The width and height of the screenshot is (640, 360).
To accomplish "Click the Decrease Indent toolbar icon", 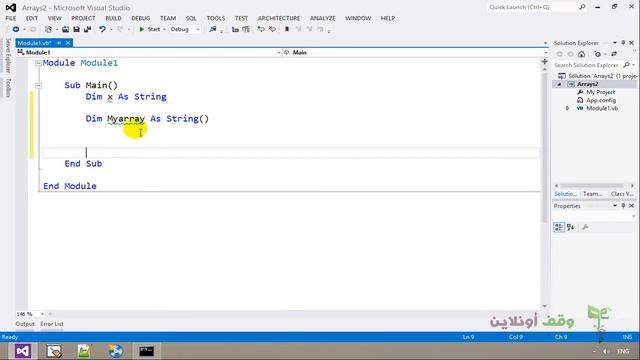I will (x=235, y=29).
